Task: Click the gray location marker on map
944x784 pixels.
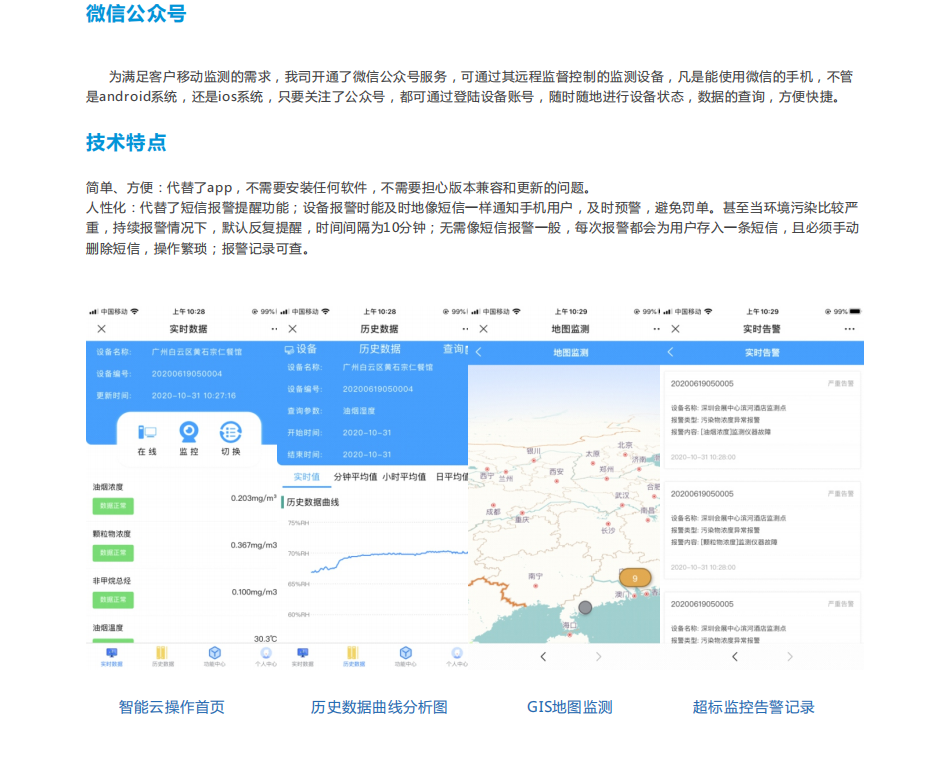Action: click(585, 608)
